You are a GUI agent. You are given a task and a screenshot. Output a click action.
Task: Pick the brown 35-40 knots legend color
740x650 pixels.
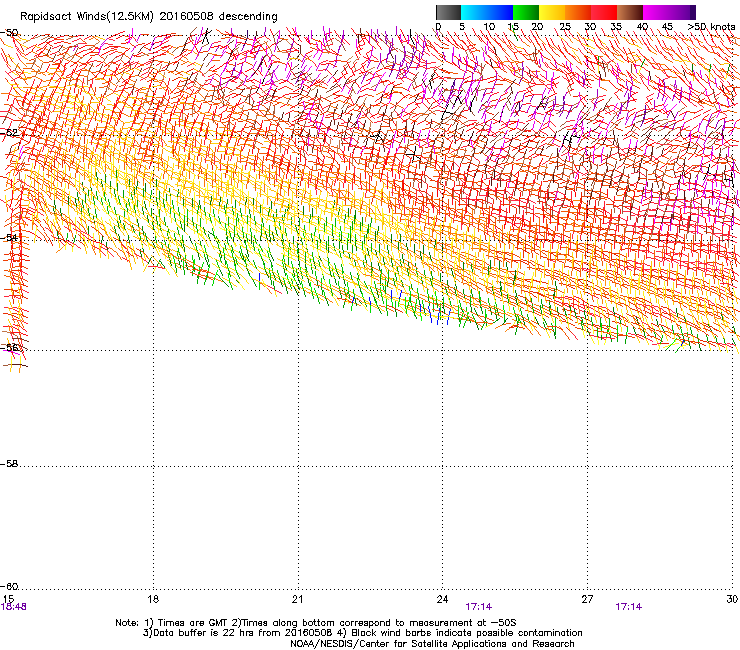pyautogui.click(x=630, y=12)
